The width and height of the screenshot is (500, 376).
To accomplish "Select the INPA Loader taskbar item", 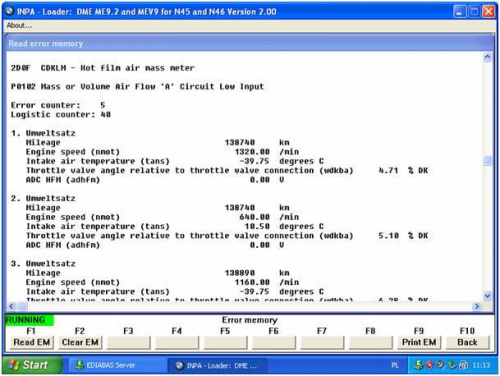I will (x=217, y=366).
